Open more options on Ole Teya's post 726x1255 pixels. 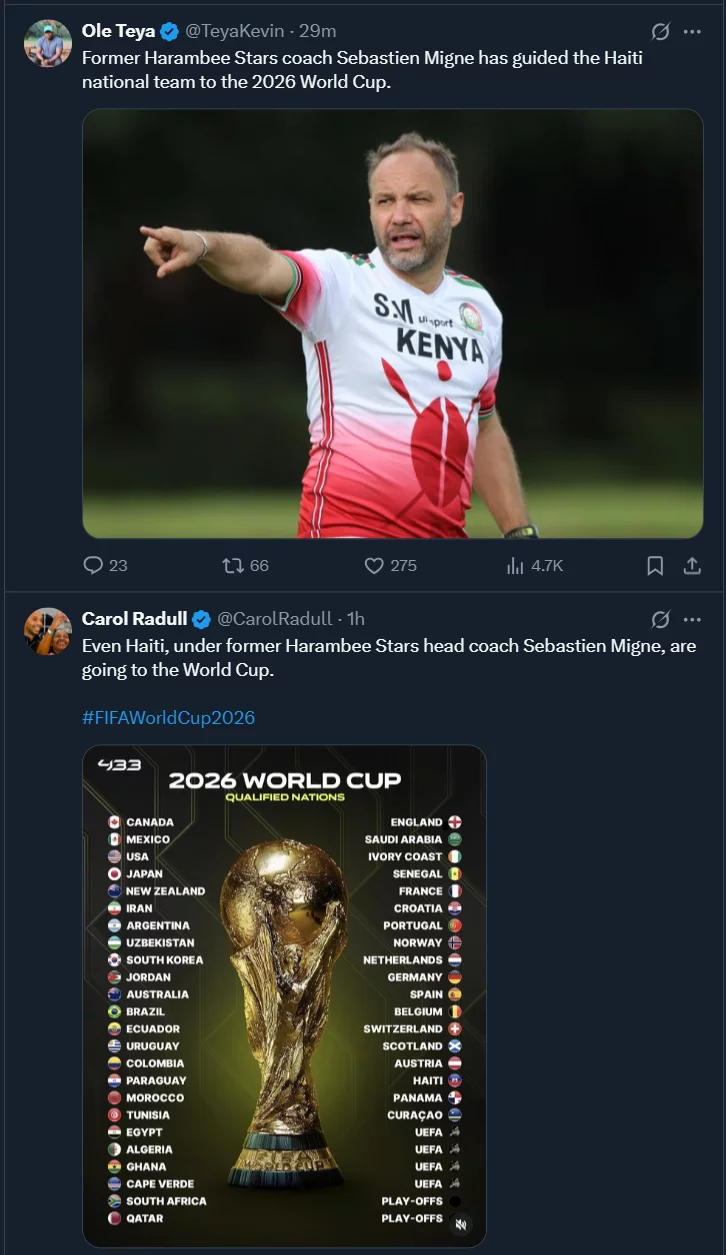pyautogui.click(x=692, y=31)
